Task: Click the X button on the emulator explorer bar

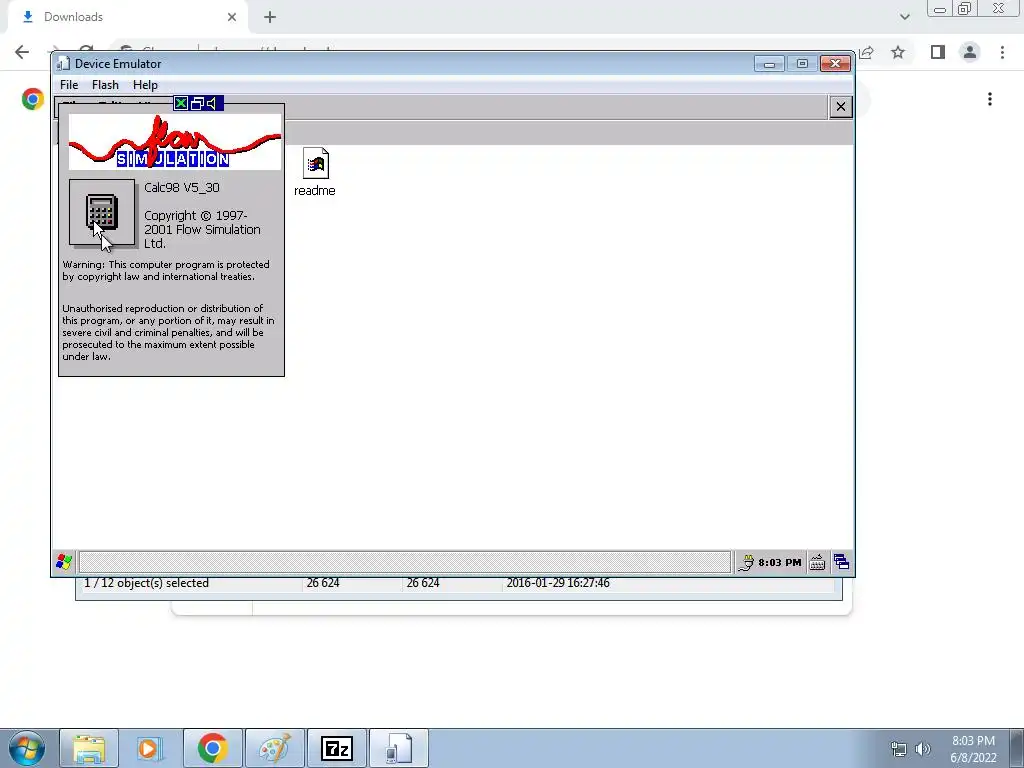Action: pyautogui.click(x=840, y=106)
